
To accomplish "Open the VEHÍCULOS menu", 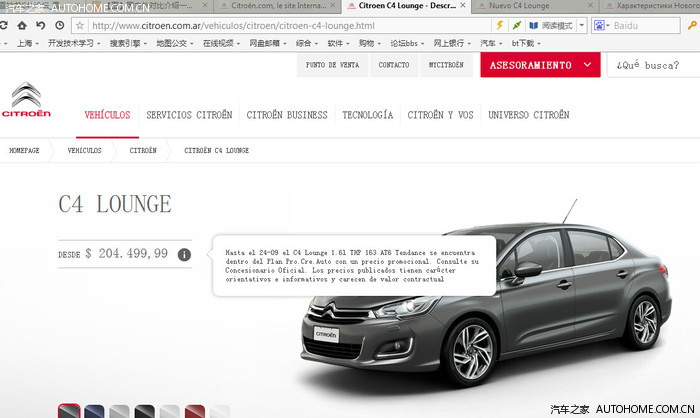I will click(107, 115).
